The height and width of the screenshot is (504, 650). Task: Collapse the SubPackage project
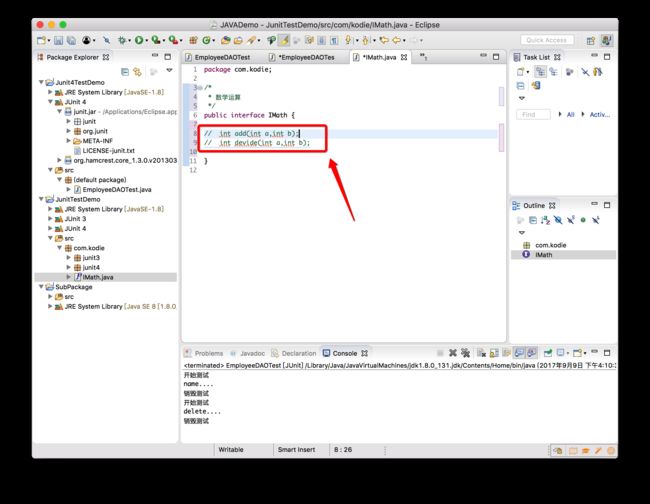(41, 287)
